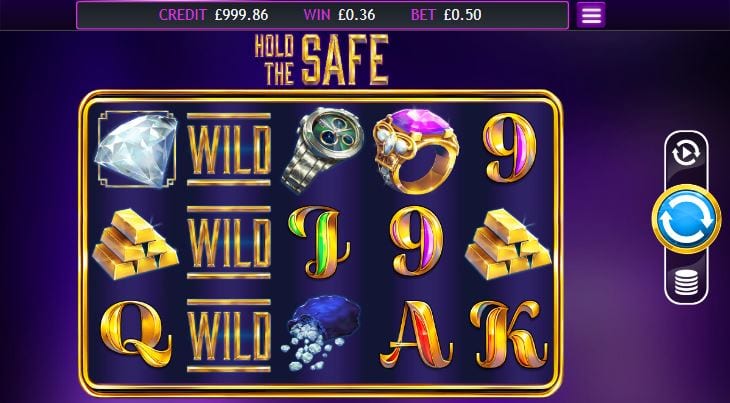Select the red A symbol
Screen dimensions: 730x403
[x=416, y=334]
